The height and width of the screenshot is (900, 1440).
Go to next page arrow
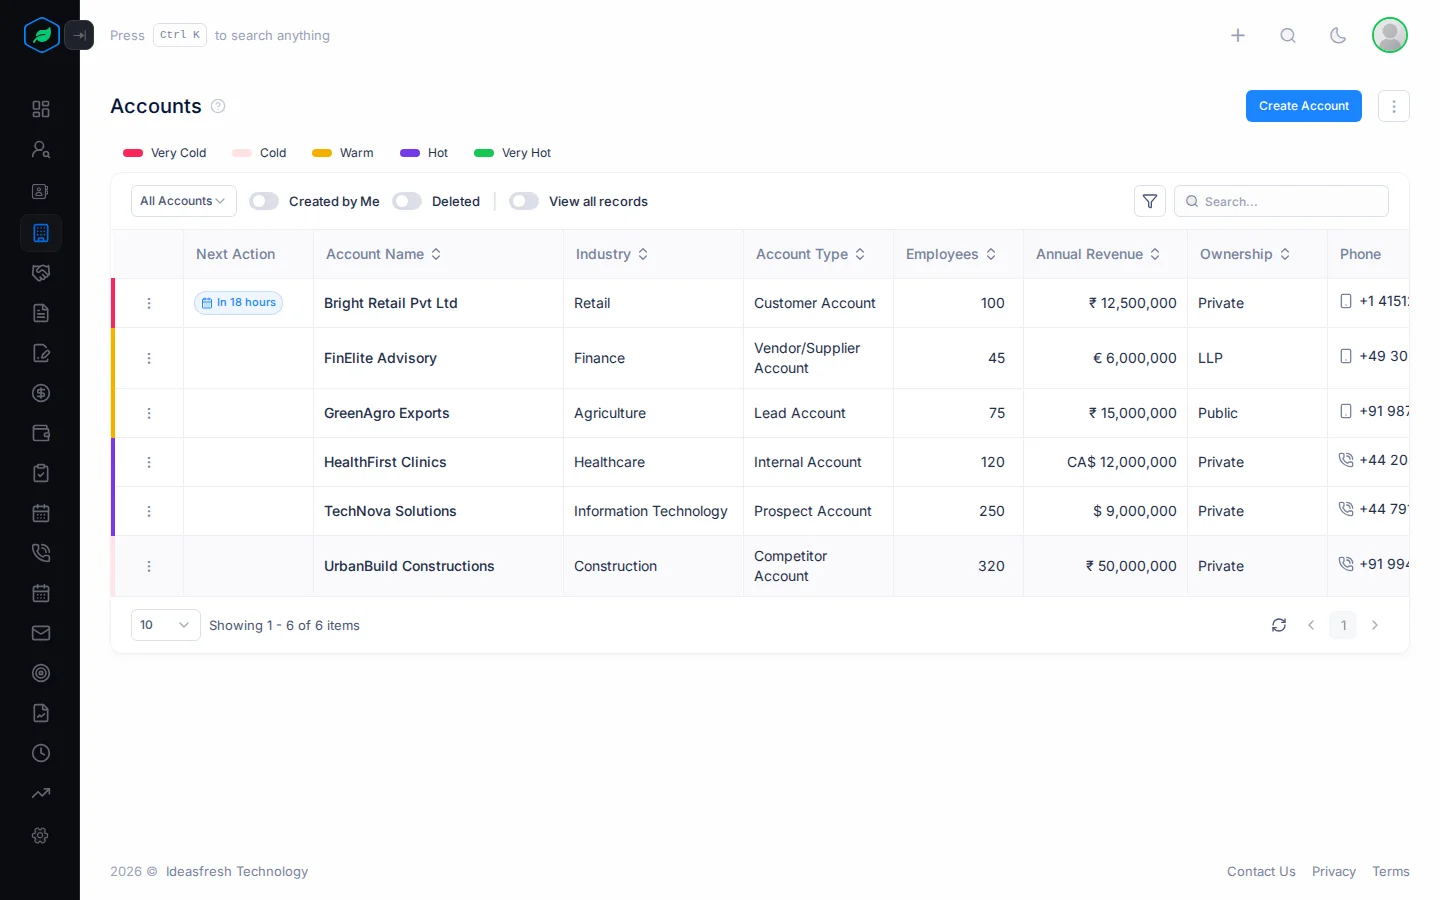1375,625
